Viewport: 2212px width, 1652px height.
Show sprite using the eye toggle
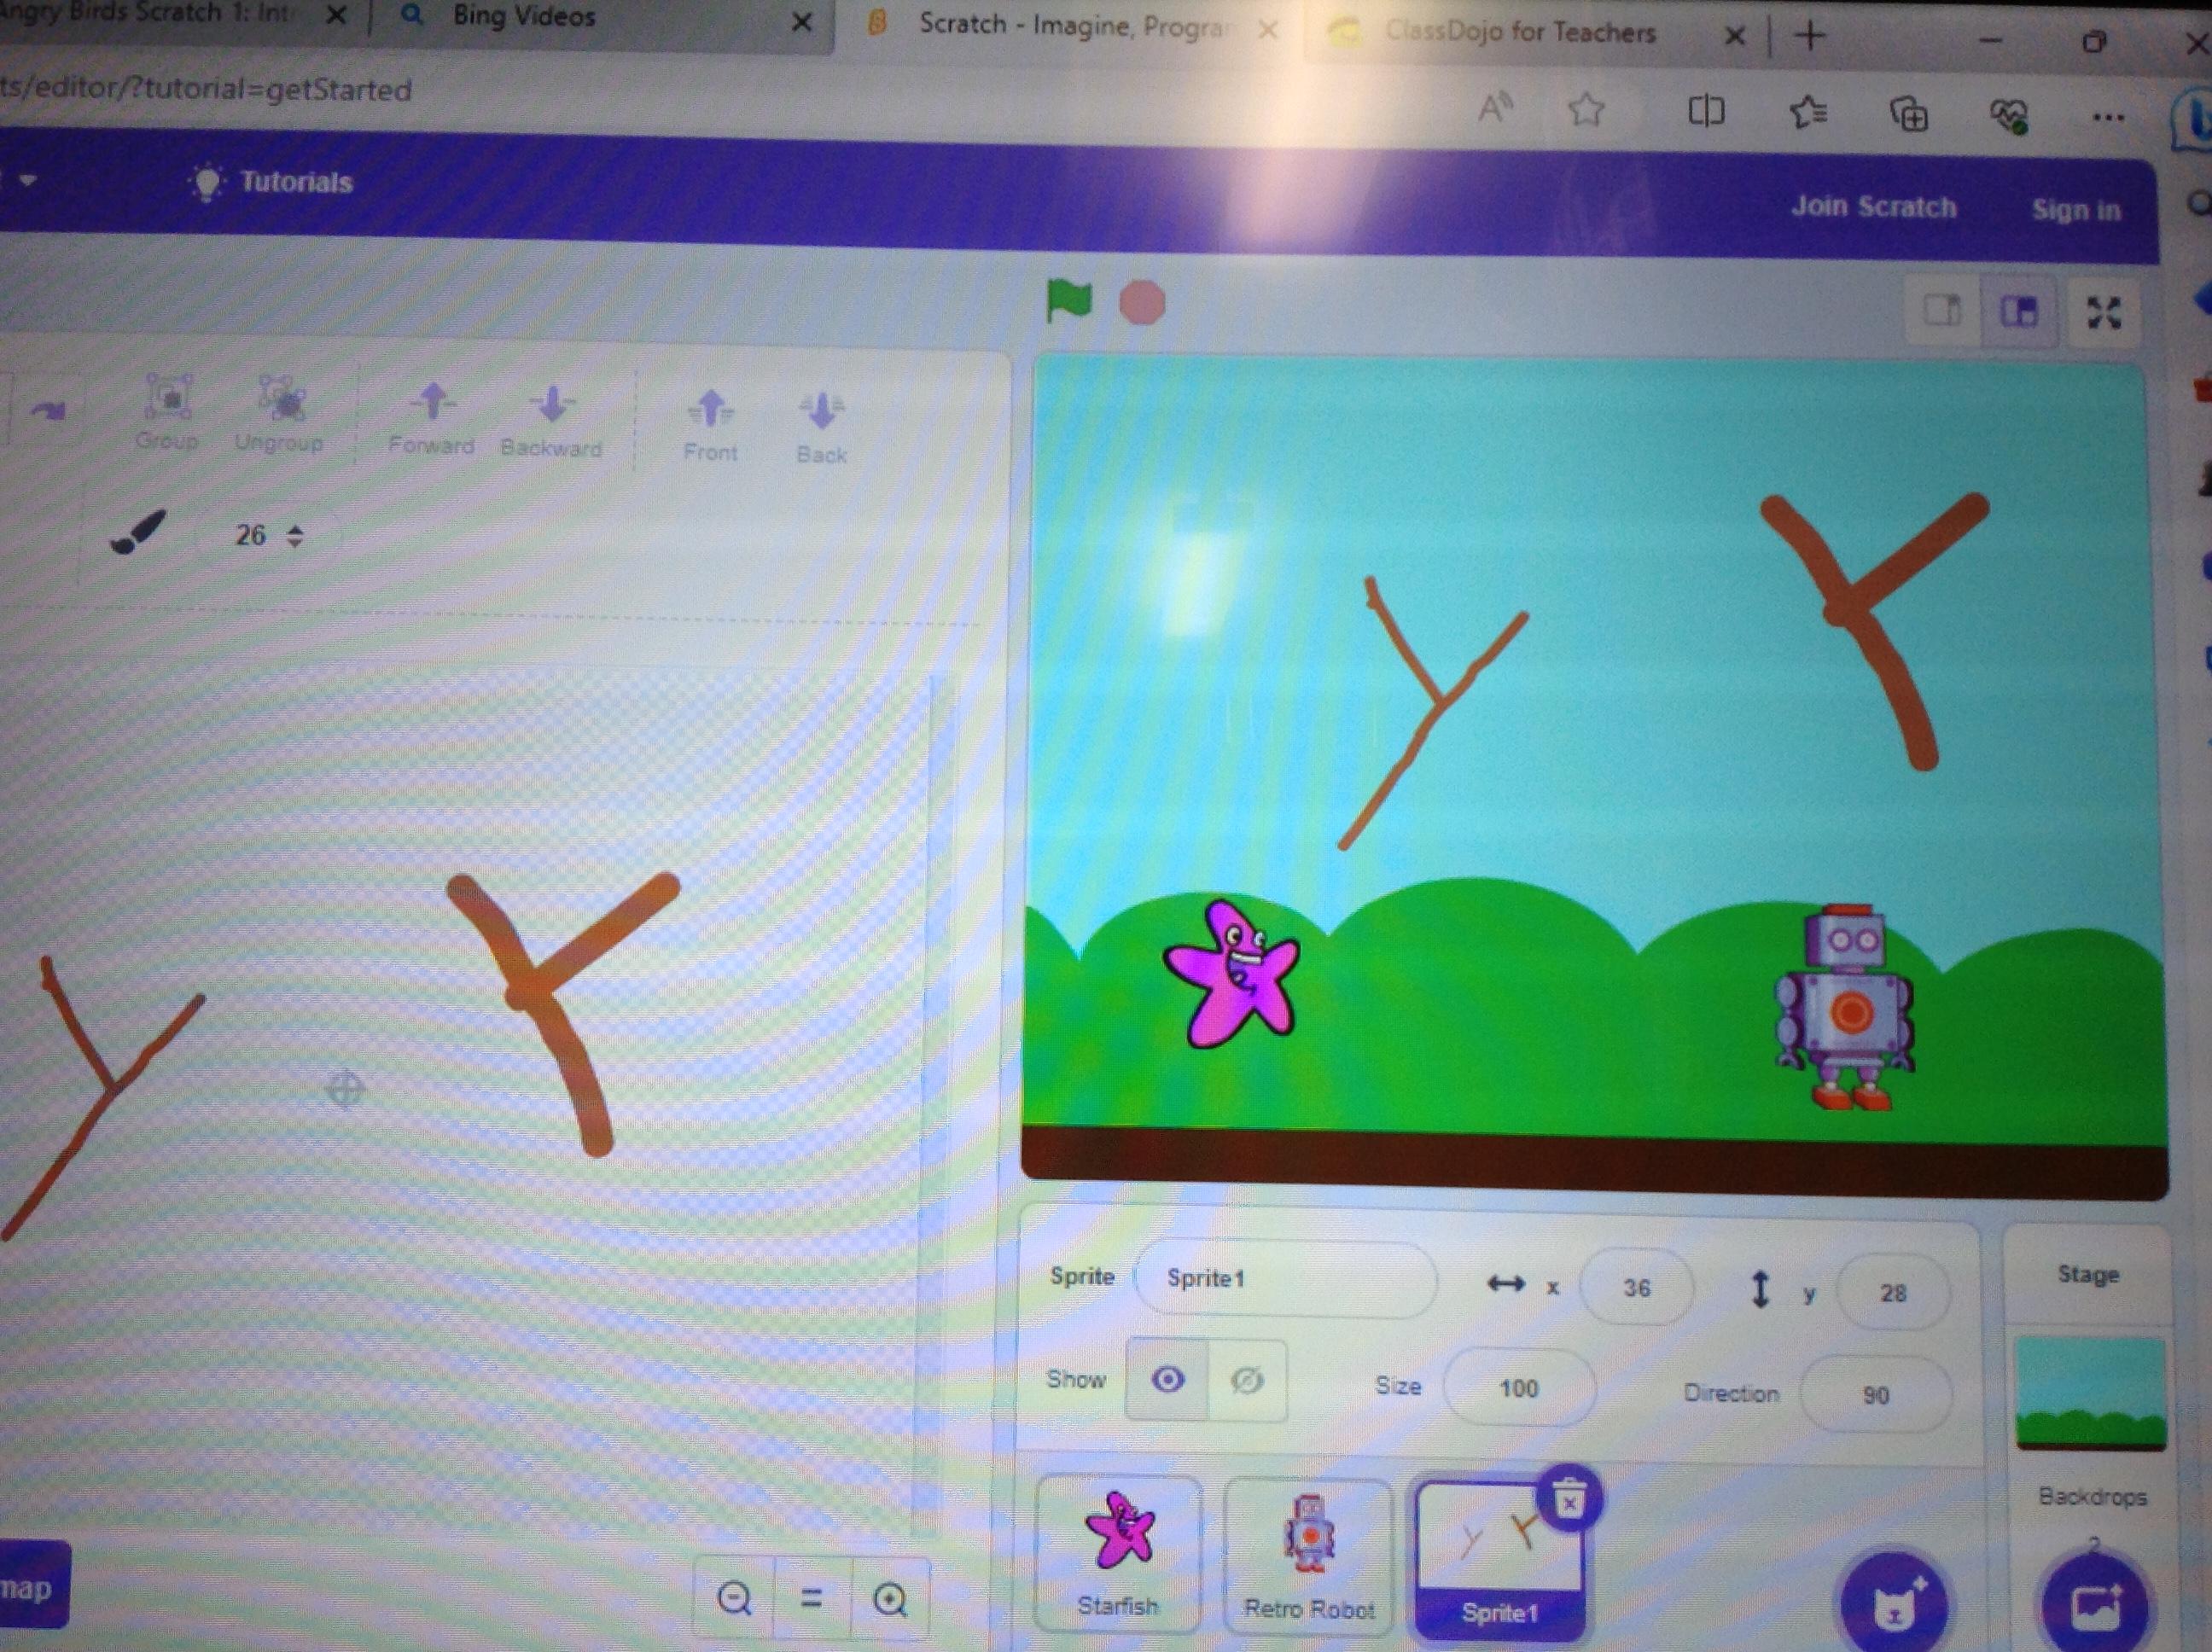point(1167,1380)
